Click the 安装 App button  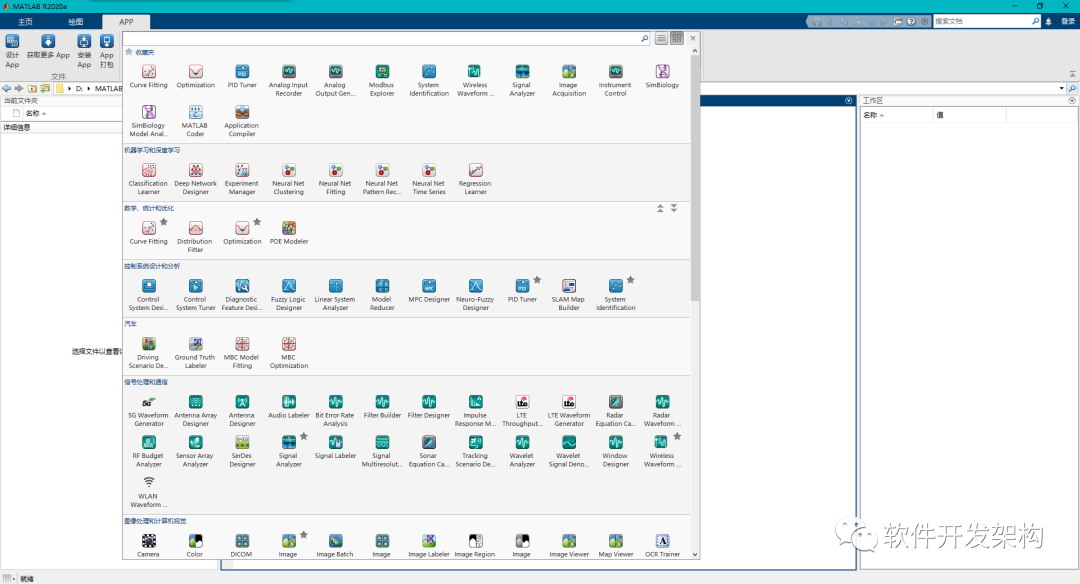[x=84, y=52]
